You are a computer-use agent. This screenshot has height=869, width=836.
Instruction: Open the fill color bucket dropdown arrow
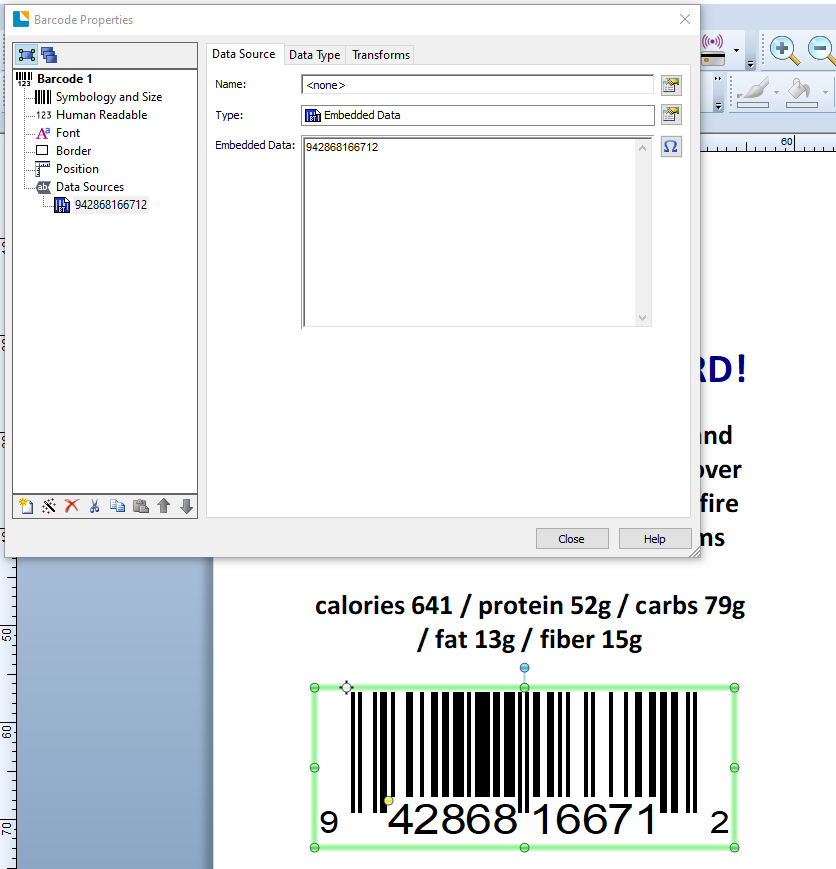(x=827, y=92)
